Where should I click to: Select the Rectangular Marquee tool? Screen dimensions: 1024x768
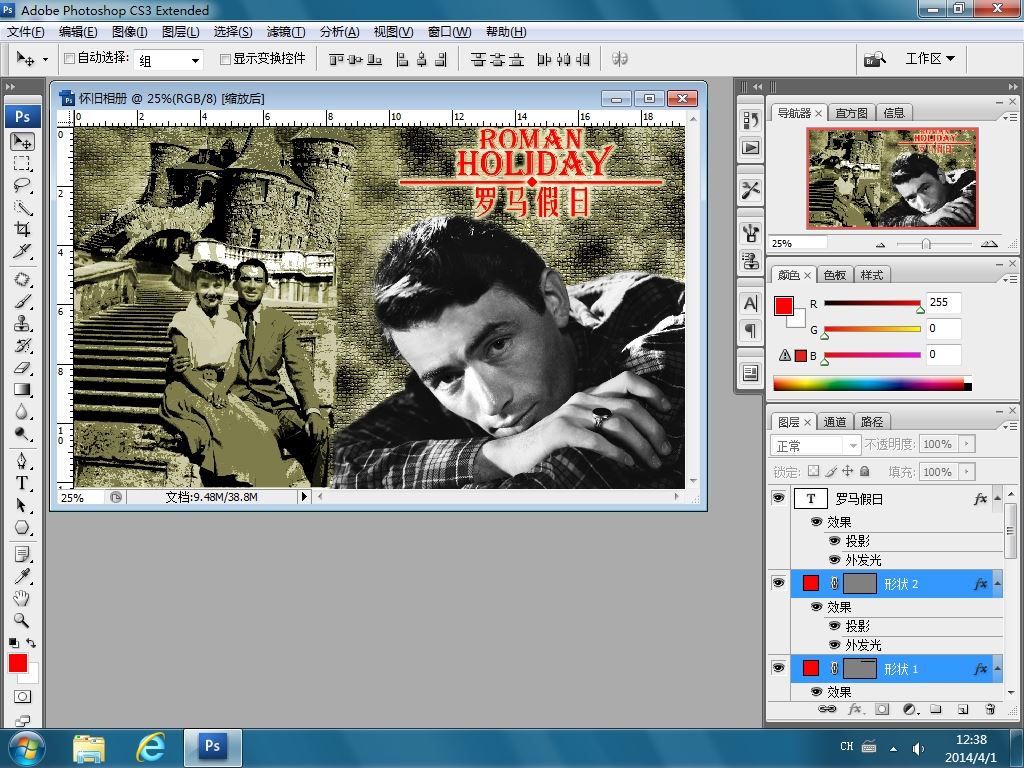point(23,163)
